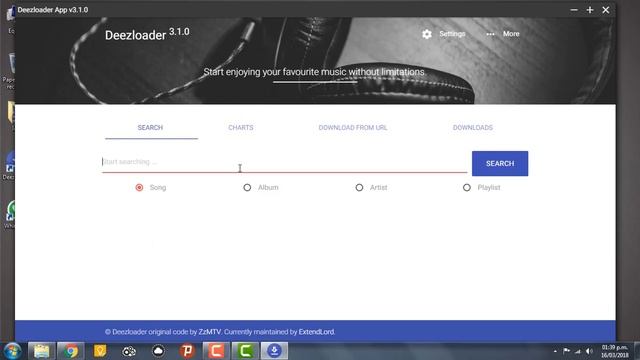
Task: Maximize the Deezloader window with plus icon
Action: click(590, 10)
